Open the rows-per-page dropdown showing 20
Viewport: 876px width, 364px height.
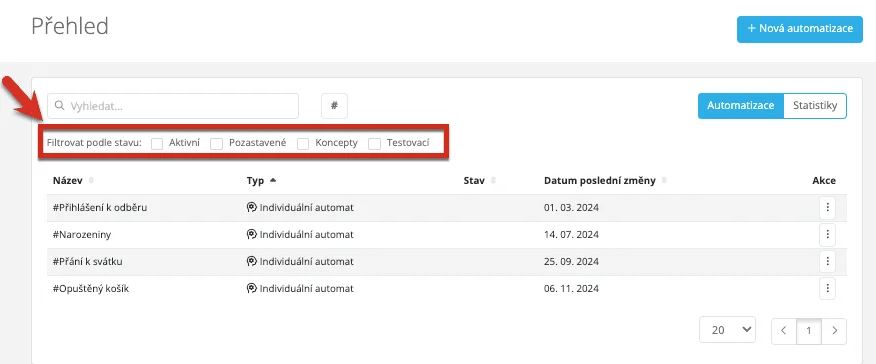[x=727, y=330]
